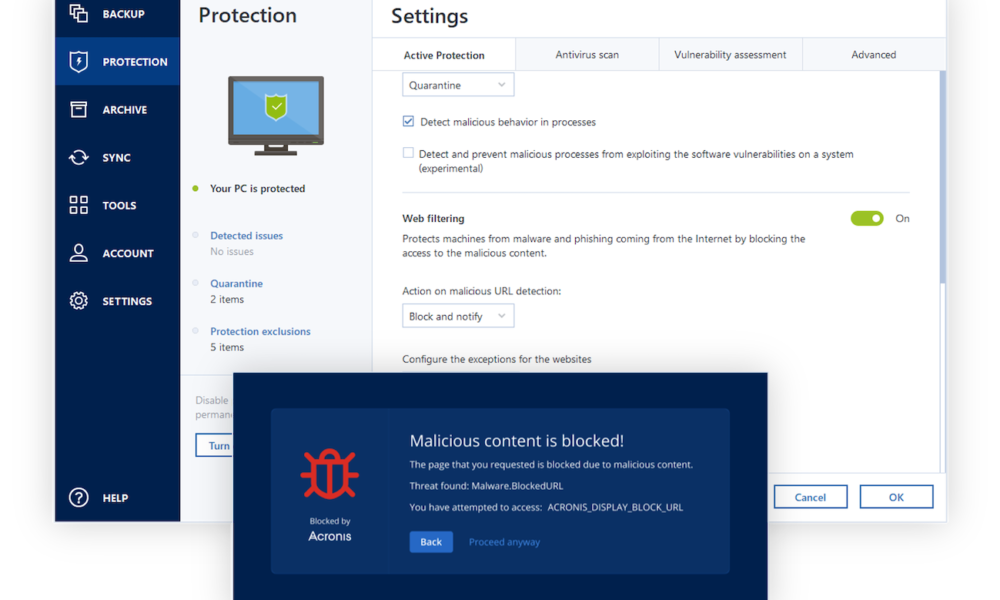
Task: Select the Protection shield icon
Action: pos(79,61)
